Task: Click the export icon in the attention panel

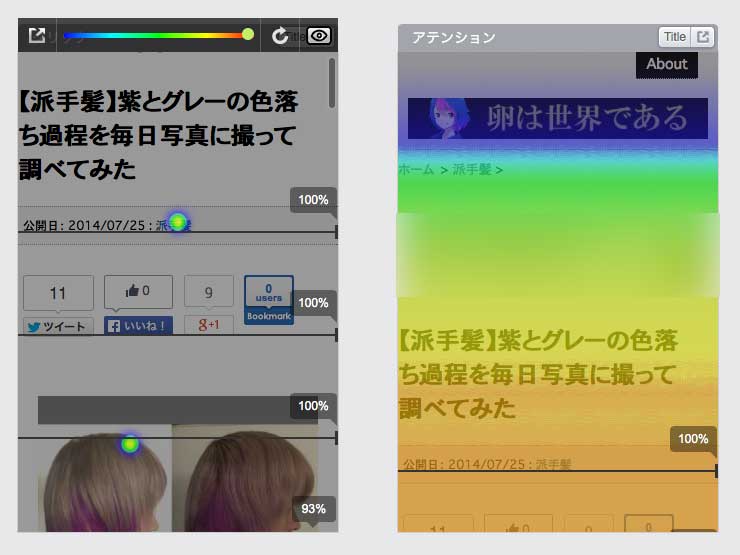Action: click(x=703, y=37)
